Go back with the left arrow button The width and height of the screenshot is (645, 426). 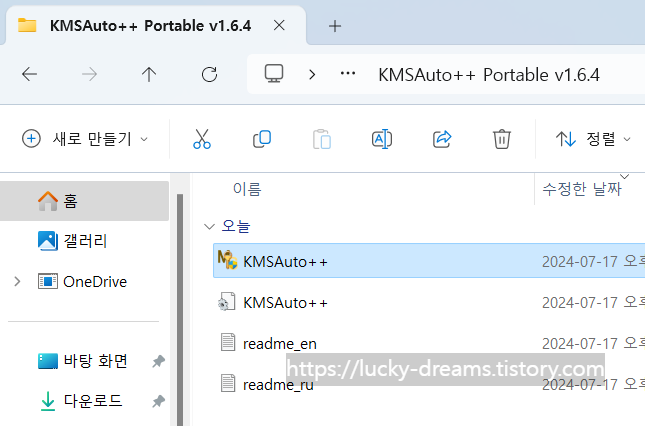29,74
